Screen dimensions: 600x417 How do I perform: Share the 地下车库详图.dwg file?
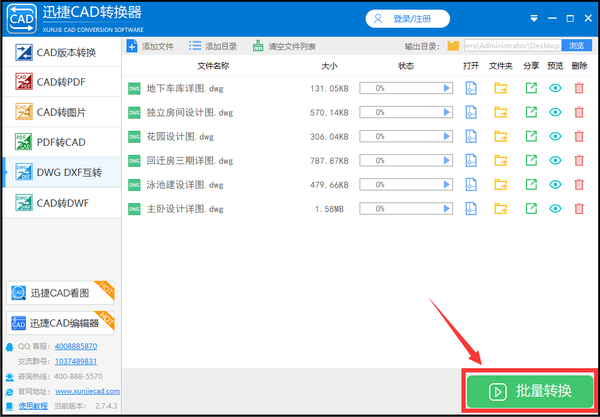[531, 88]
